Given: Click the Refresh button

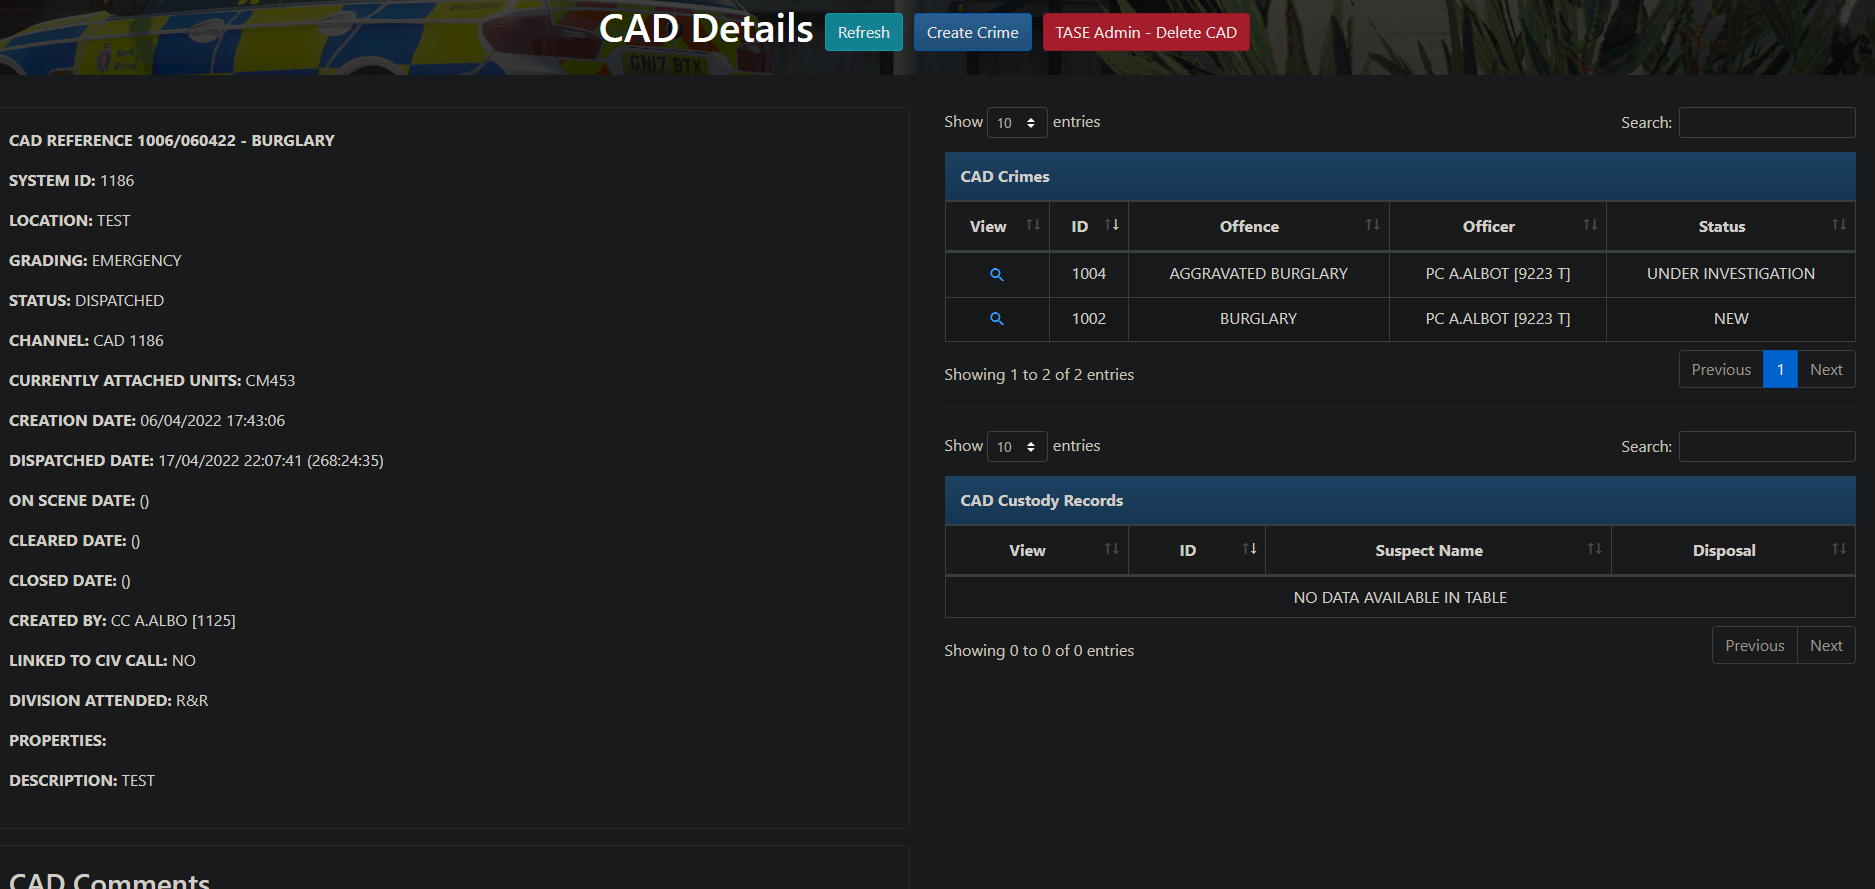Looking at the screenshot, I should (863, 33).
